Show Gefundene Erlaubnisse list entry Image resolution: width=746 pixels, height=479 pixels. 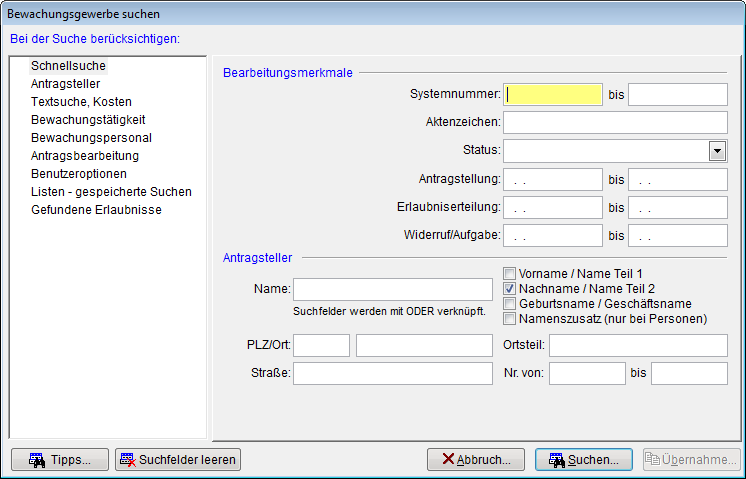96,210
